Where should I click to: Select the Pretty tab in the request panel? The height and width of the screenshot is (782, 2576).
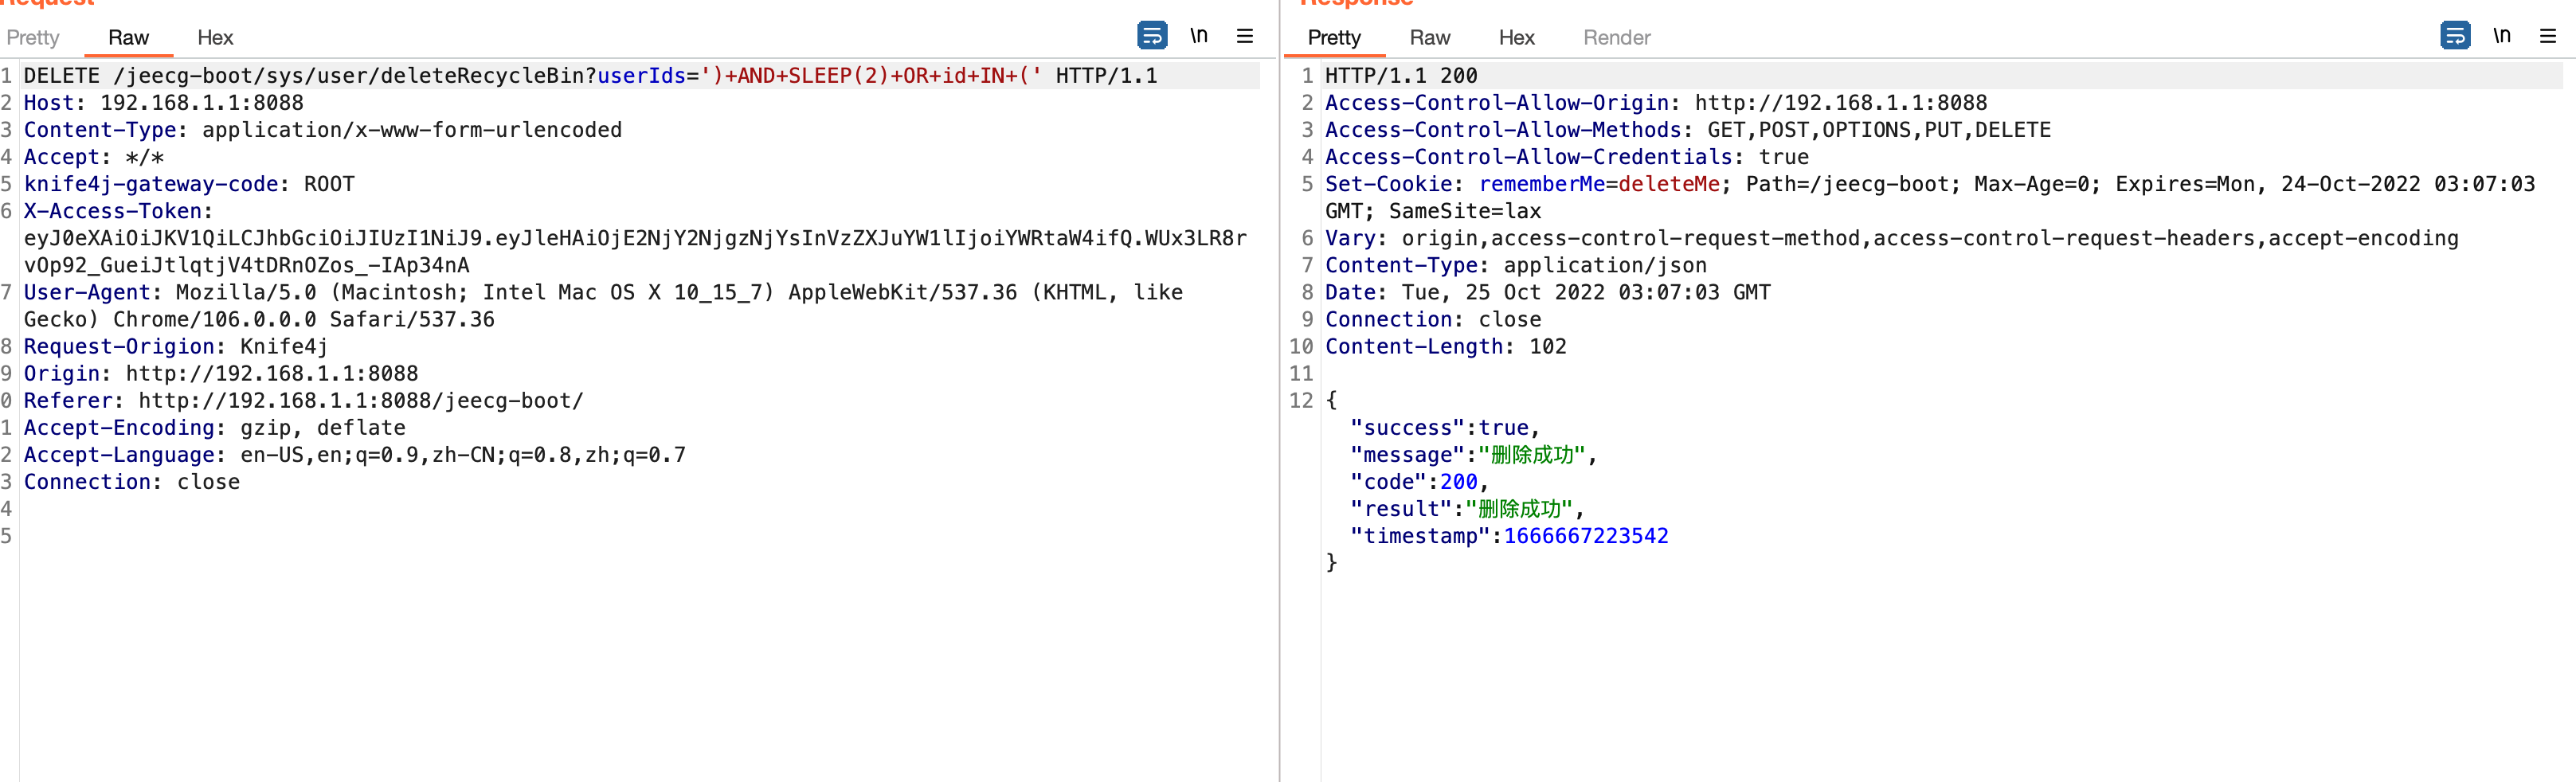click(x=33, y=38)
